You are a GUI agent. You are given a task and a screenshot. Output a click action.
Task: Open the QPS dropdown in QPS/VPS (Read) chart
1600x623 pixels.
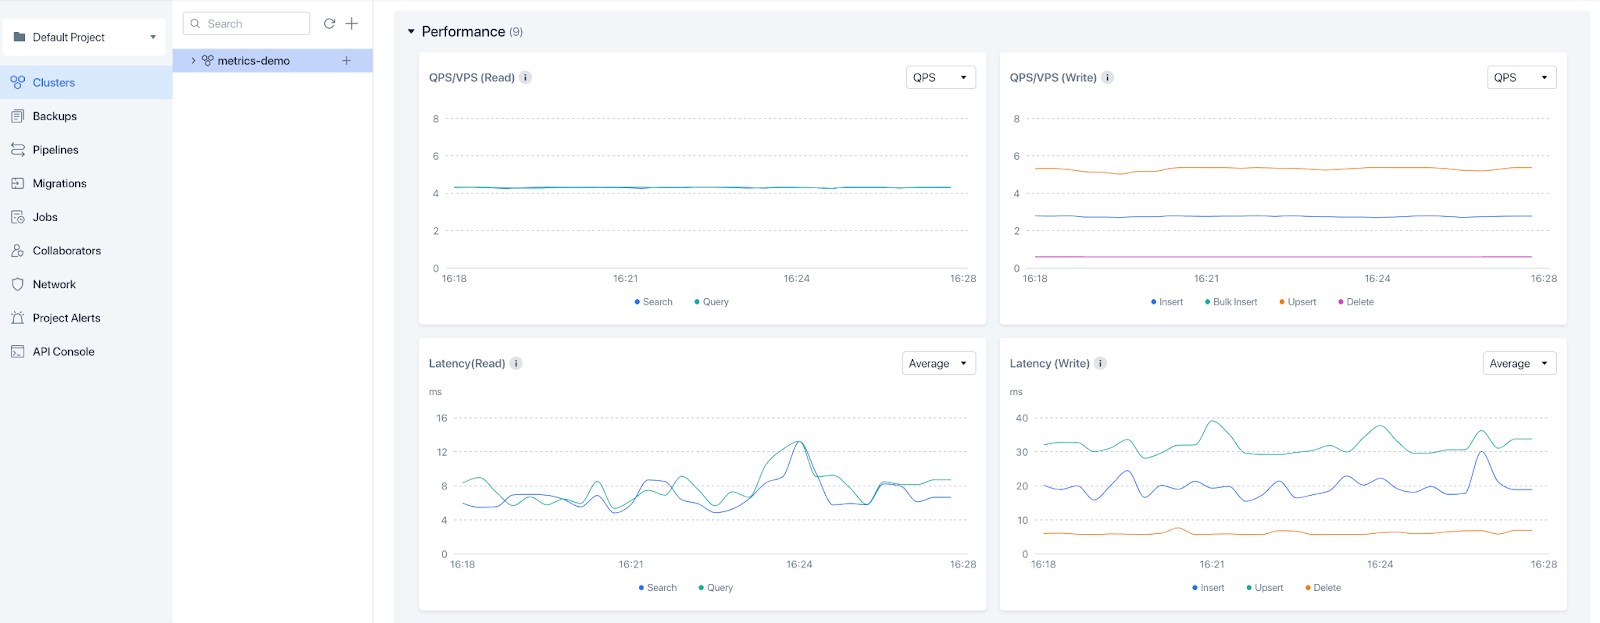point(940,77)
